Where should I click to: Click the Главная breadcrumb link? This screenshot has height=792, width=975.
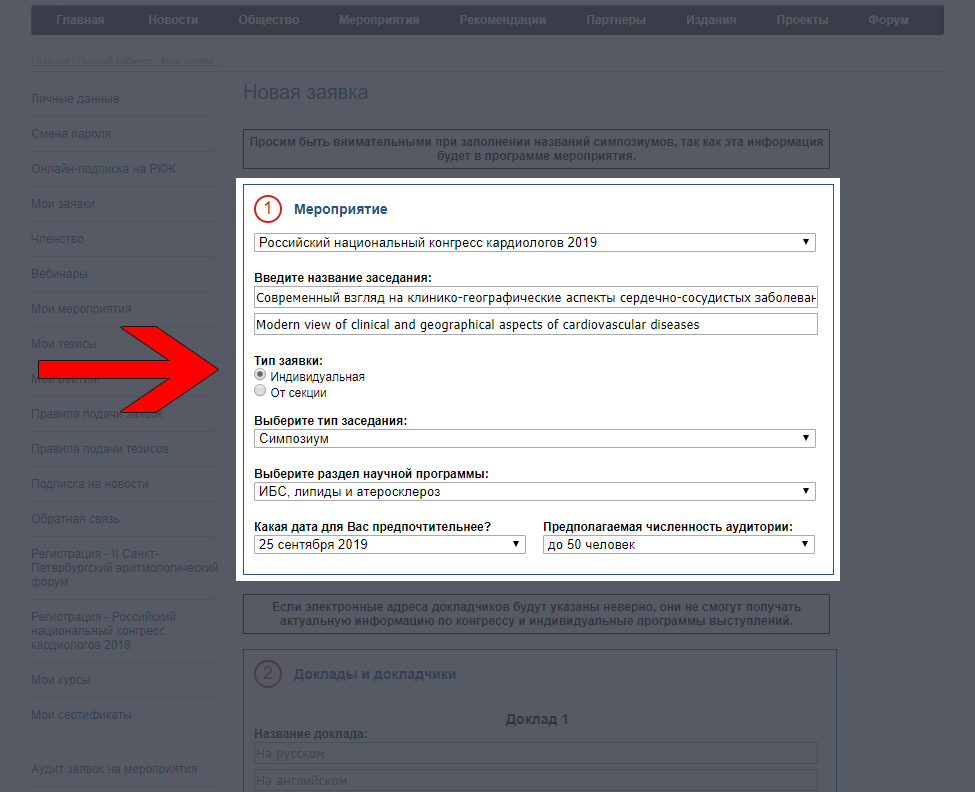tap(50, 61)
